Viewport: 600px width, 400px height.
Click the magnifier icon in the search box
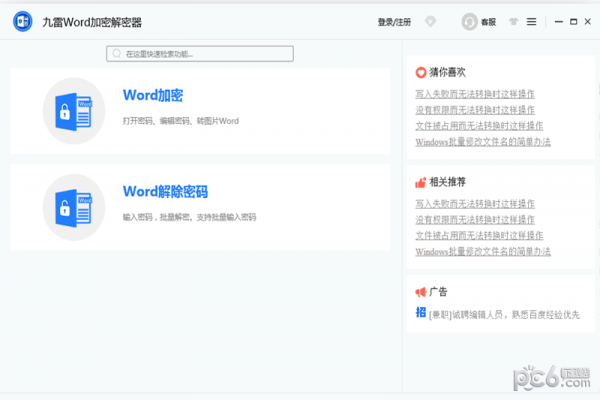[117, 54]
